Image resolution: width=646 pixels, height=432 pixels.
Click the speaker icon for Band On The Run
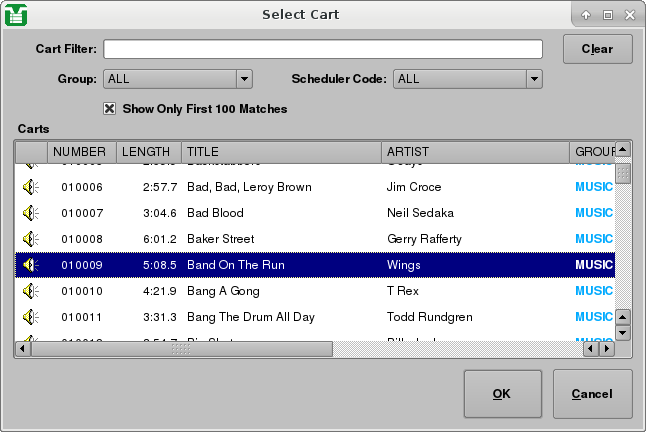pyautogui.click(x=30, y=265)
